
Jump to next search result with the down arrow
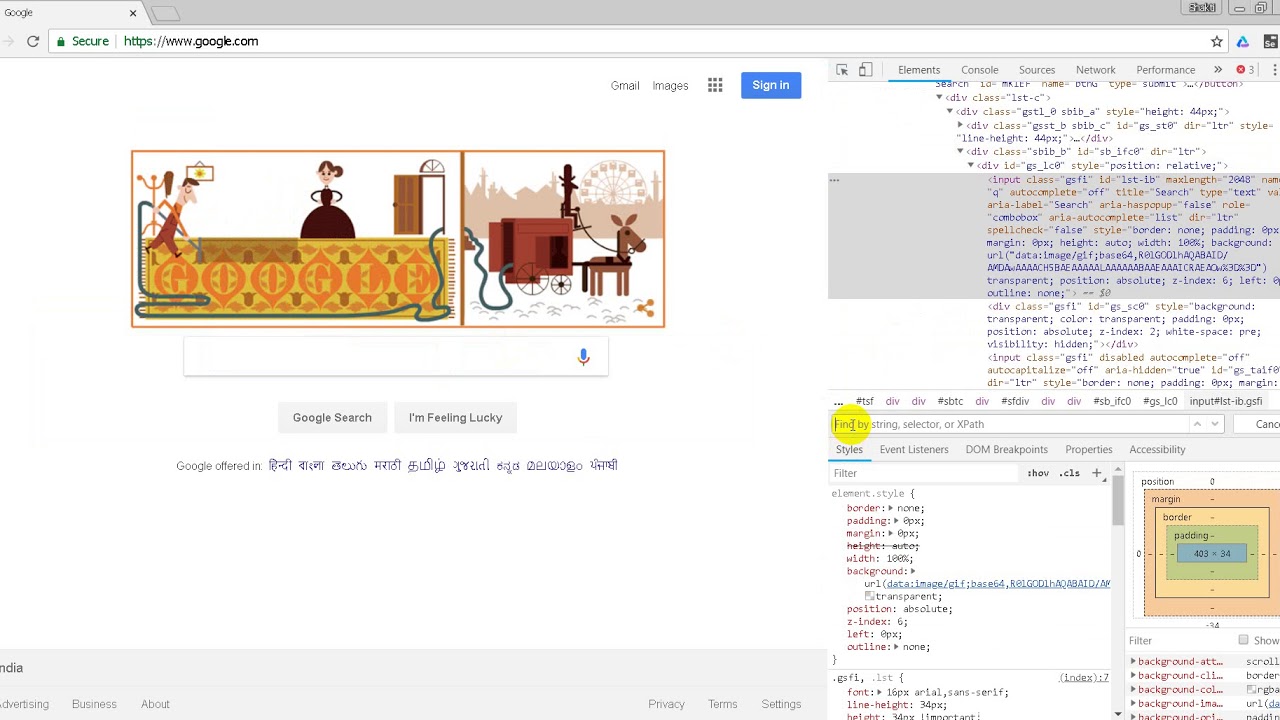click(1215, 424)
